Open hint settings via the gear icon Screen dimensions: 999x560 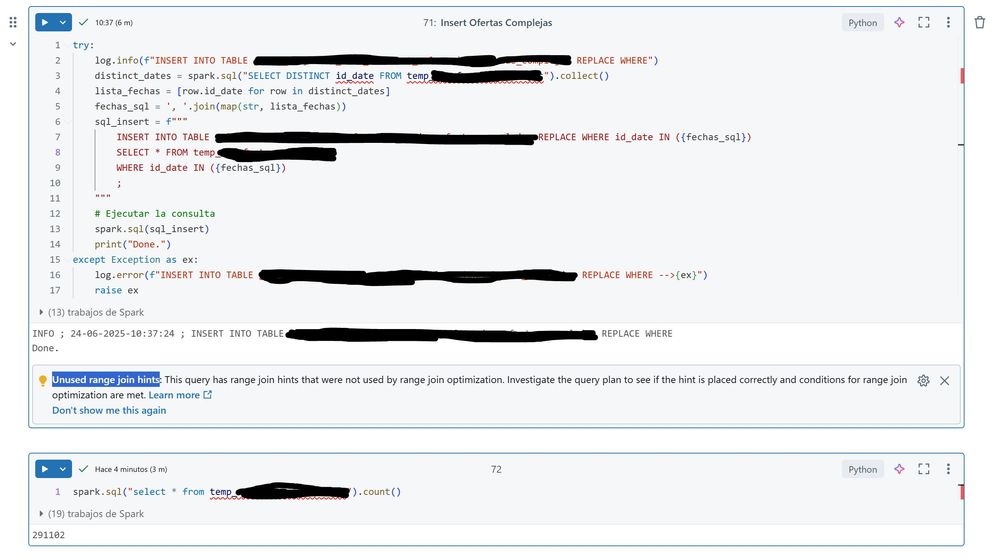point(923,381)
